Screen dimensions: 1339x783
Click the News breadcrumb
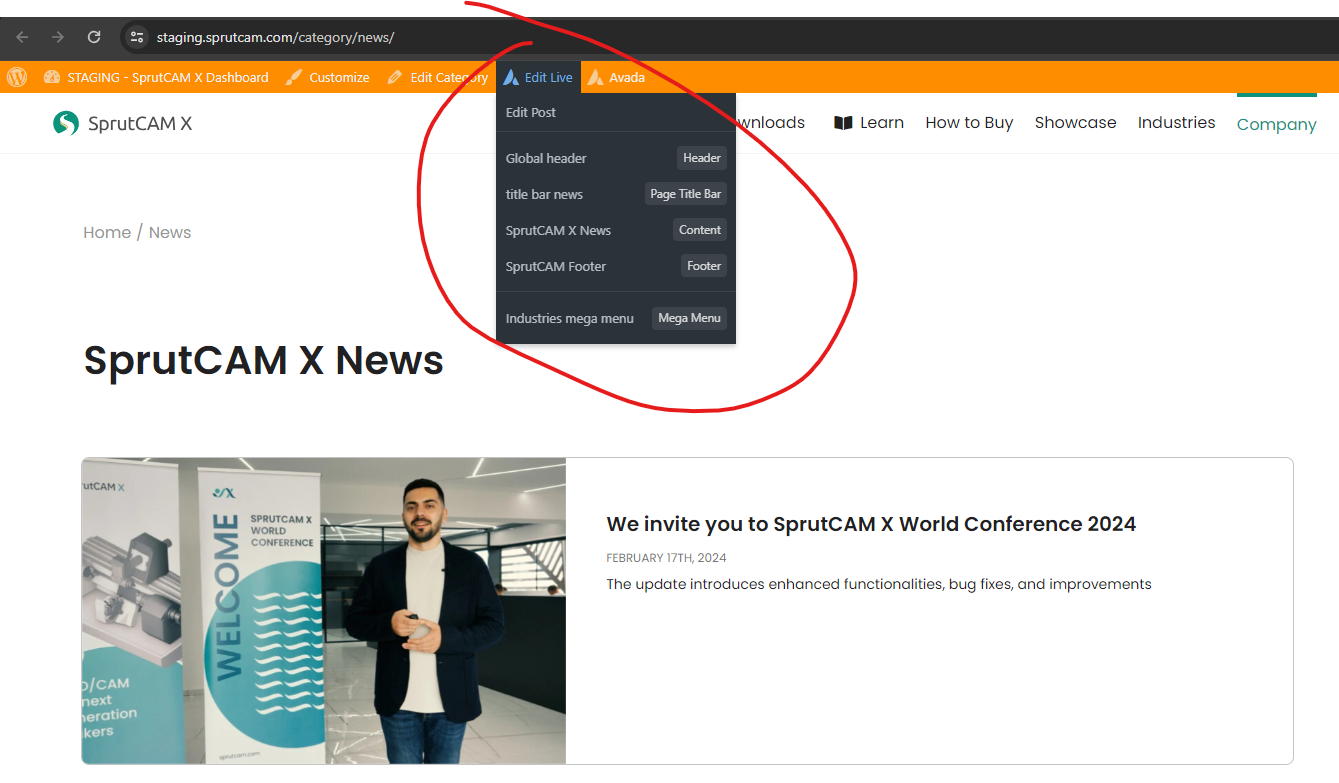point(170,232)
